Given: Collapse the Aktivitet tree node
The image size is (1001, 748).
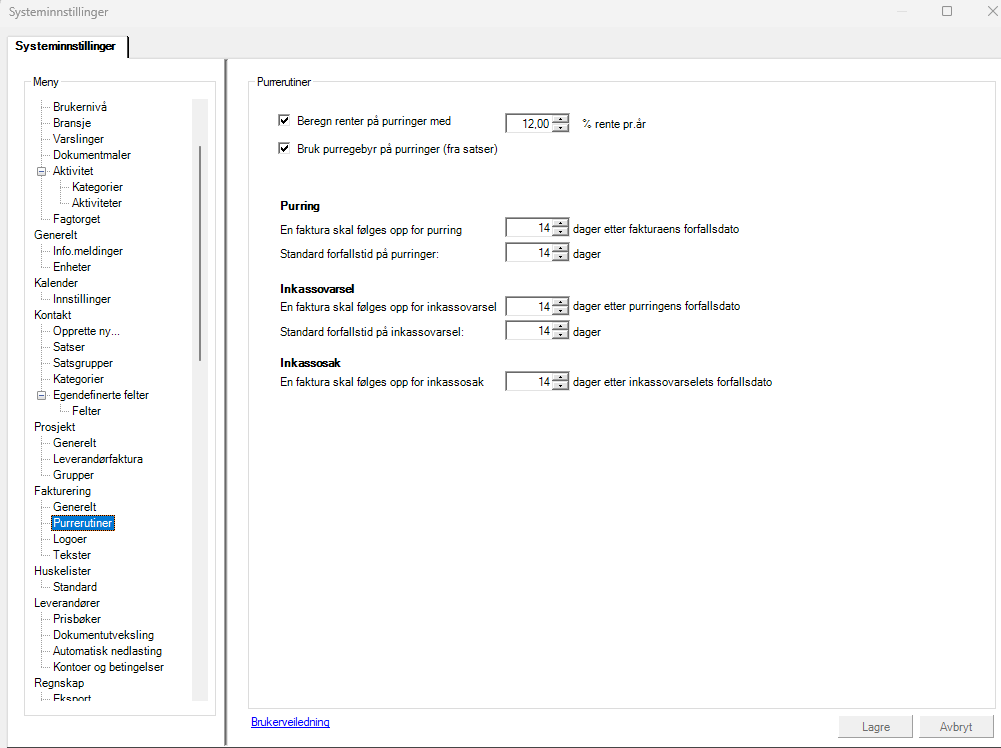Looking at the screenshot, I should point(41,171).
